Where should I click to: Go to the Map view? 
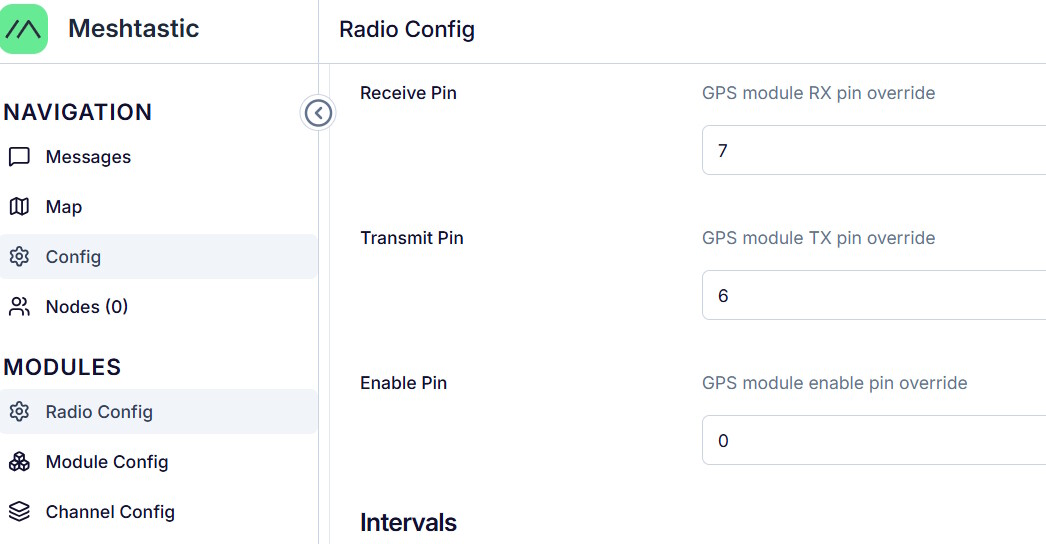pos(64,207)
